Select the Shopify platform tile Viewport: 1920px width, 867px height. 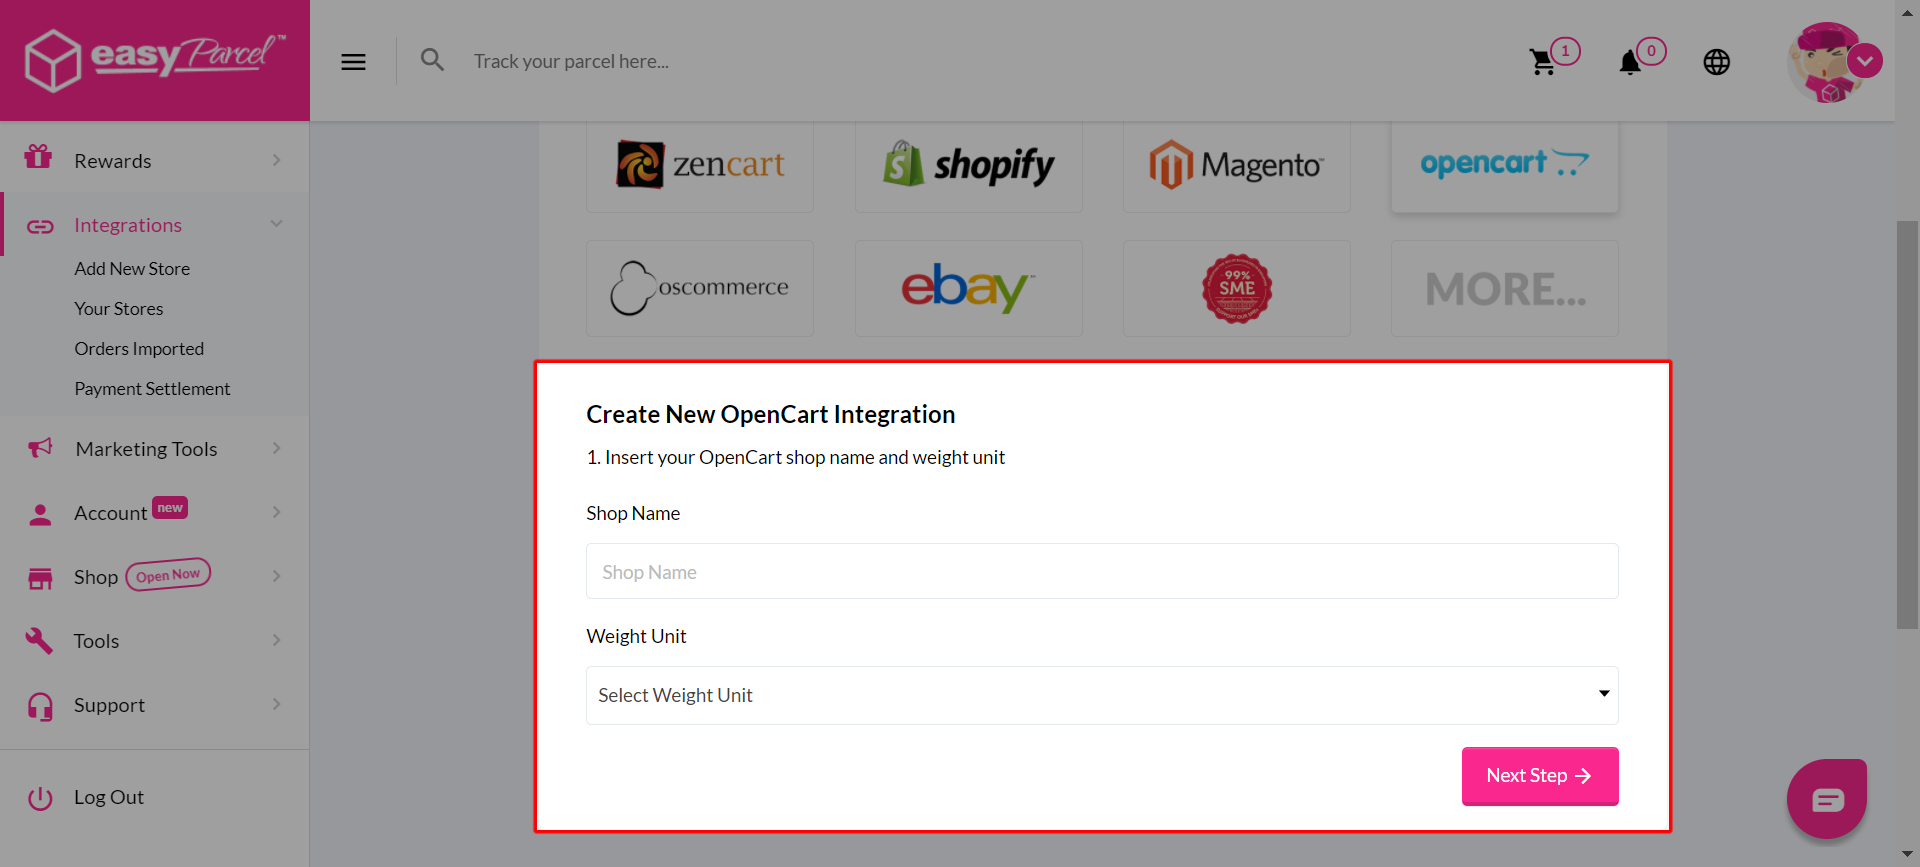[968, 165]
